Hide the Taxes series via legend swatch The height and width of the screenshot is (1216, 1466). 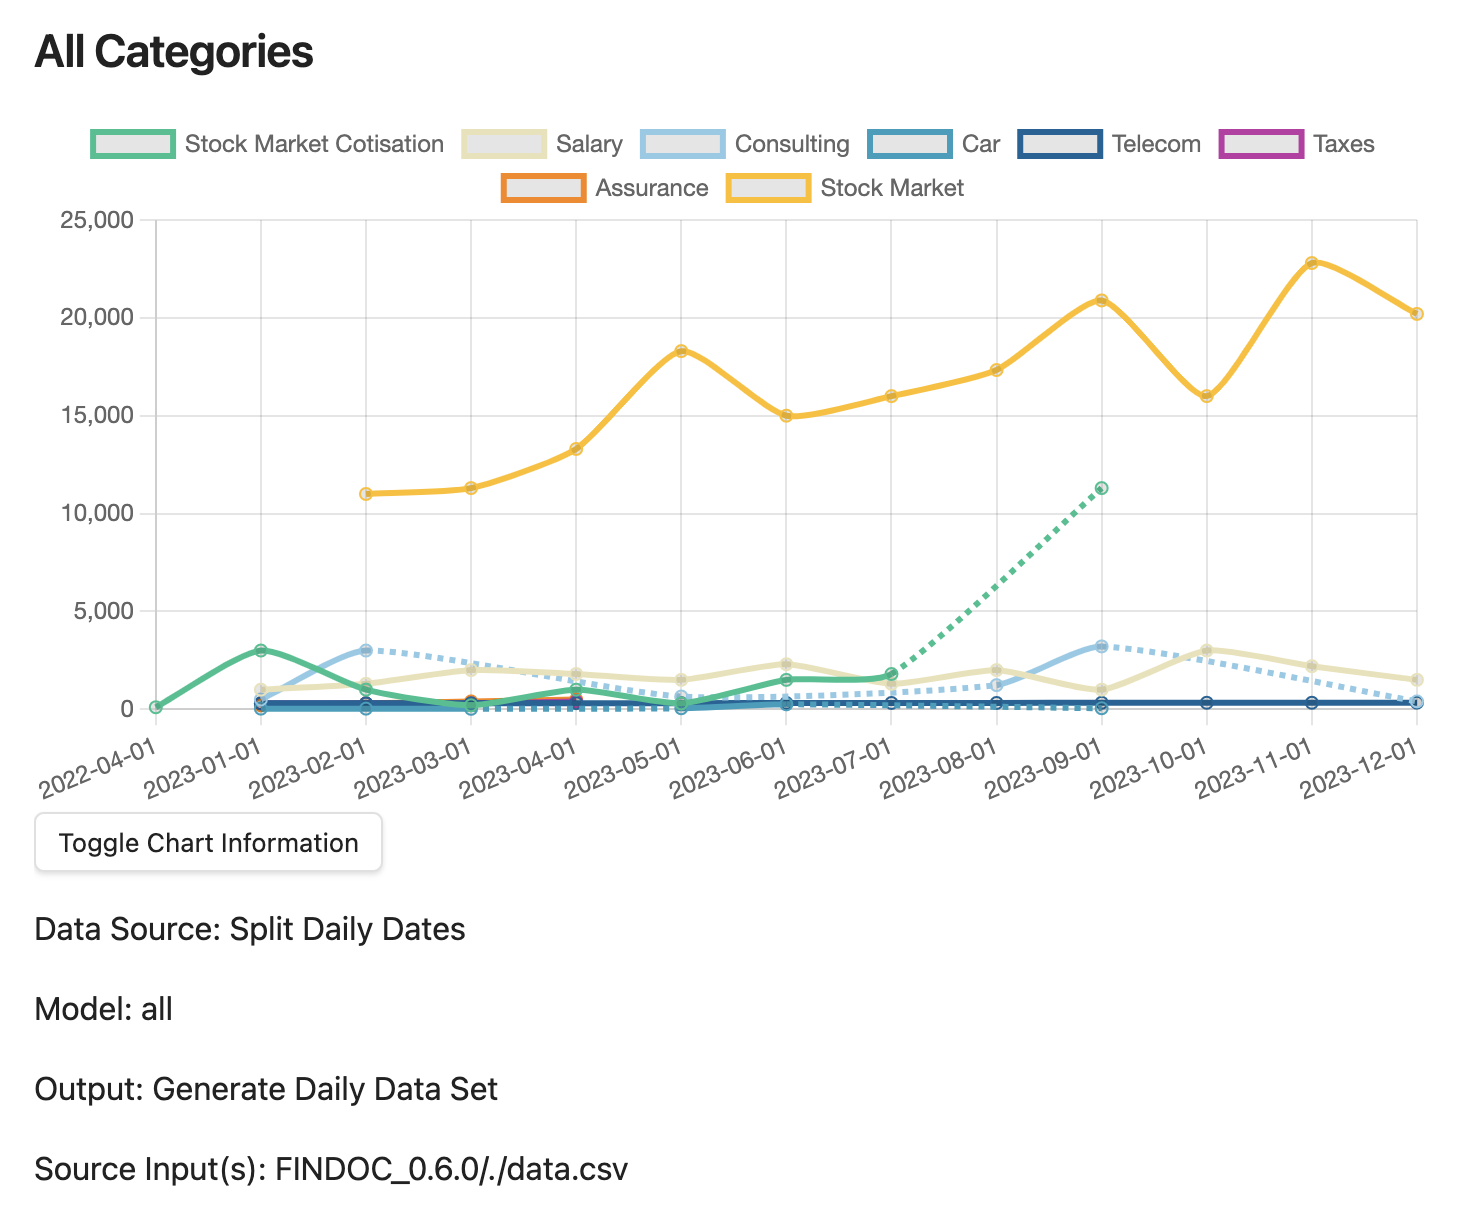pyautogui.click(x=1262, y=144)
